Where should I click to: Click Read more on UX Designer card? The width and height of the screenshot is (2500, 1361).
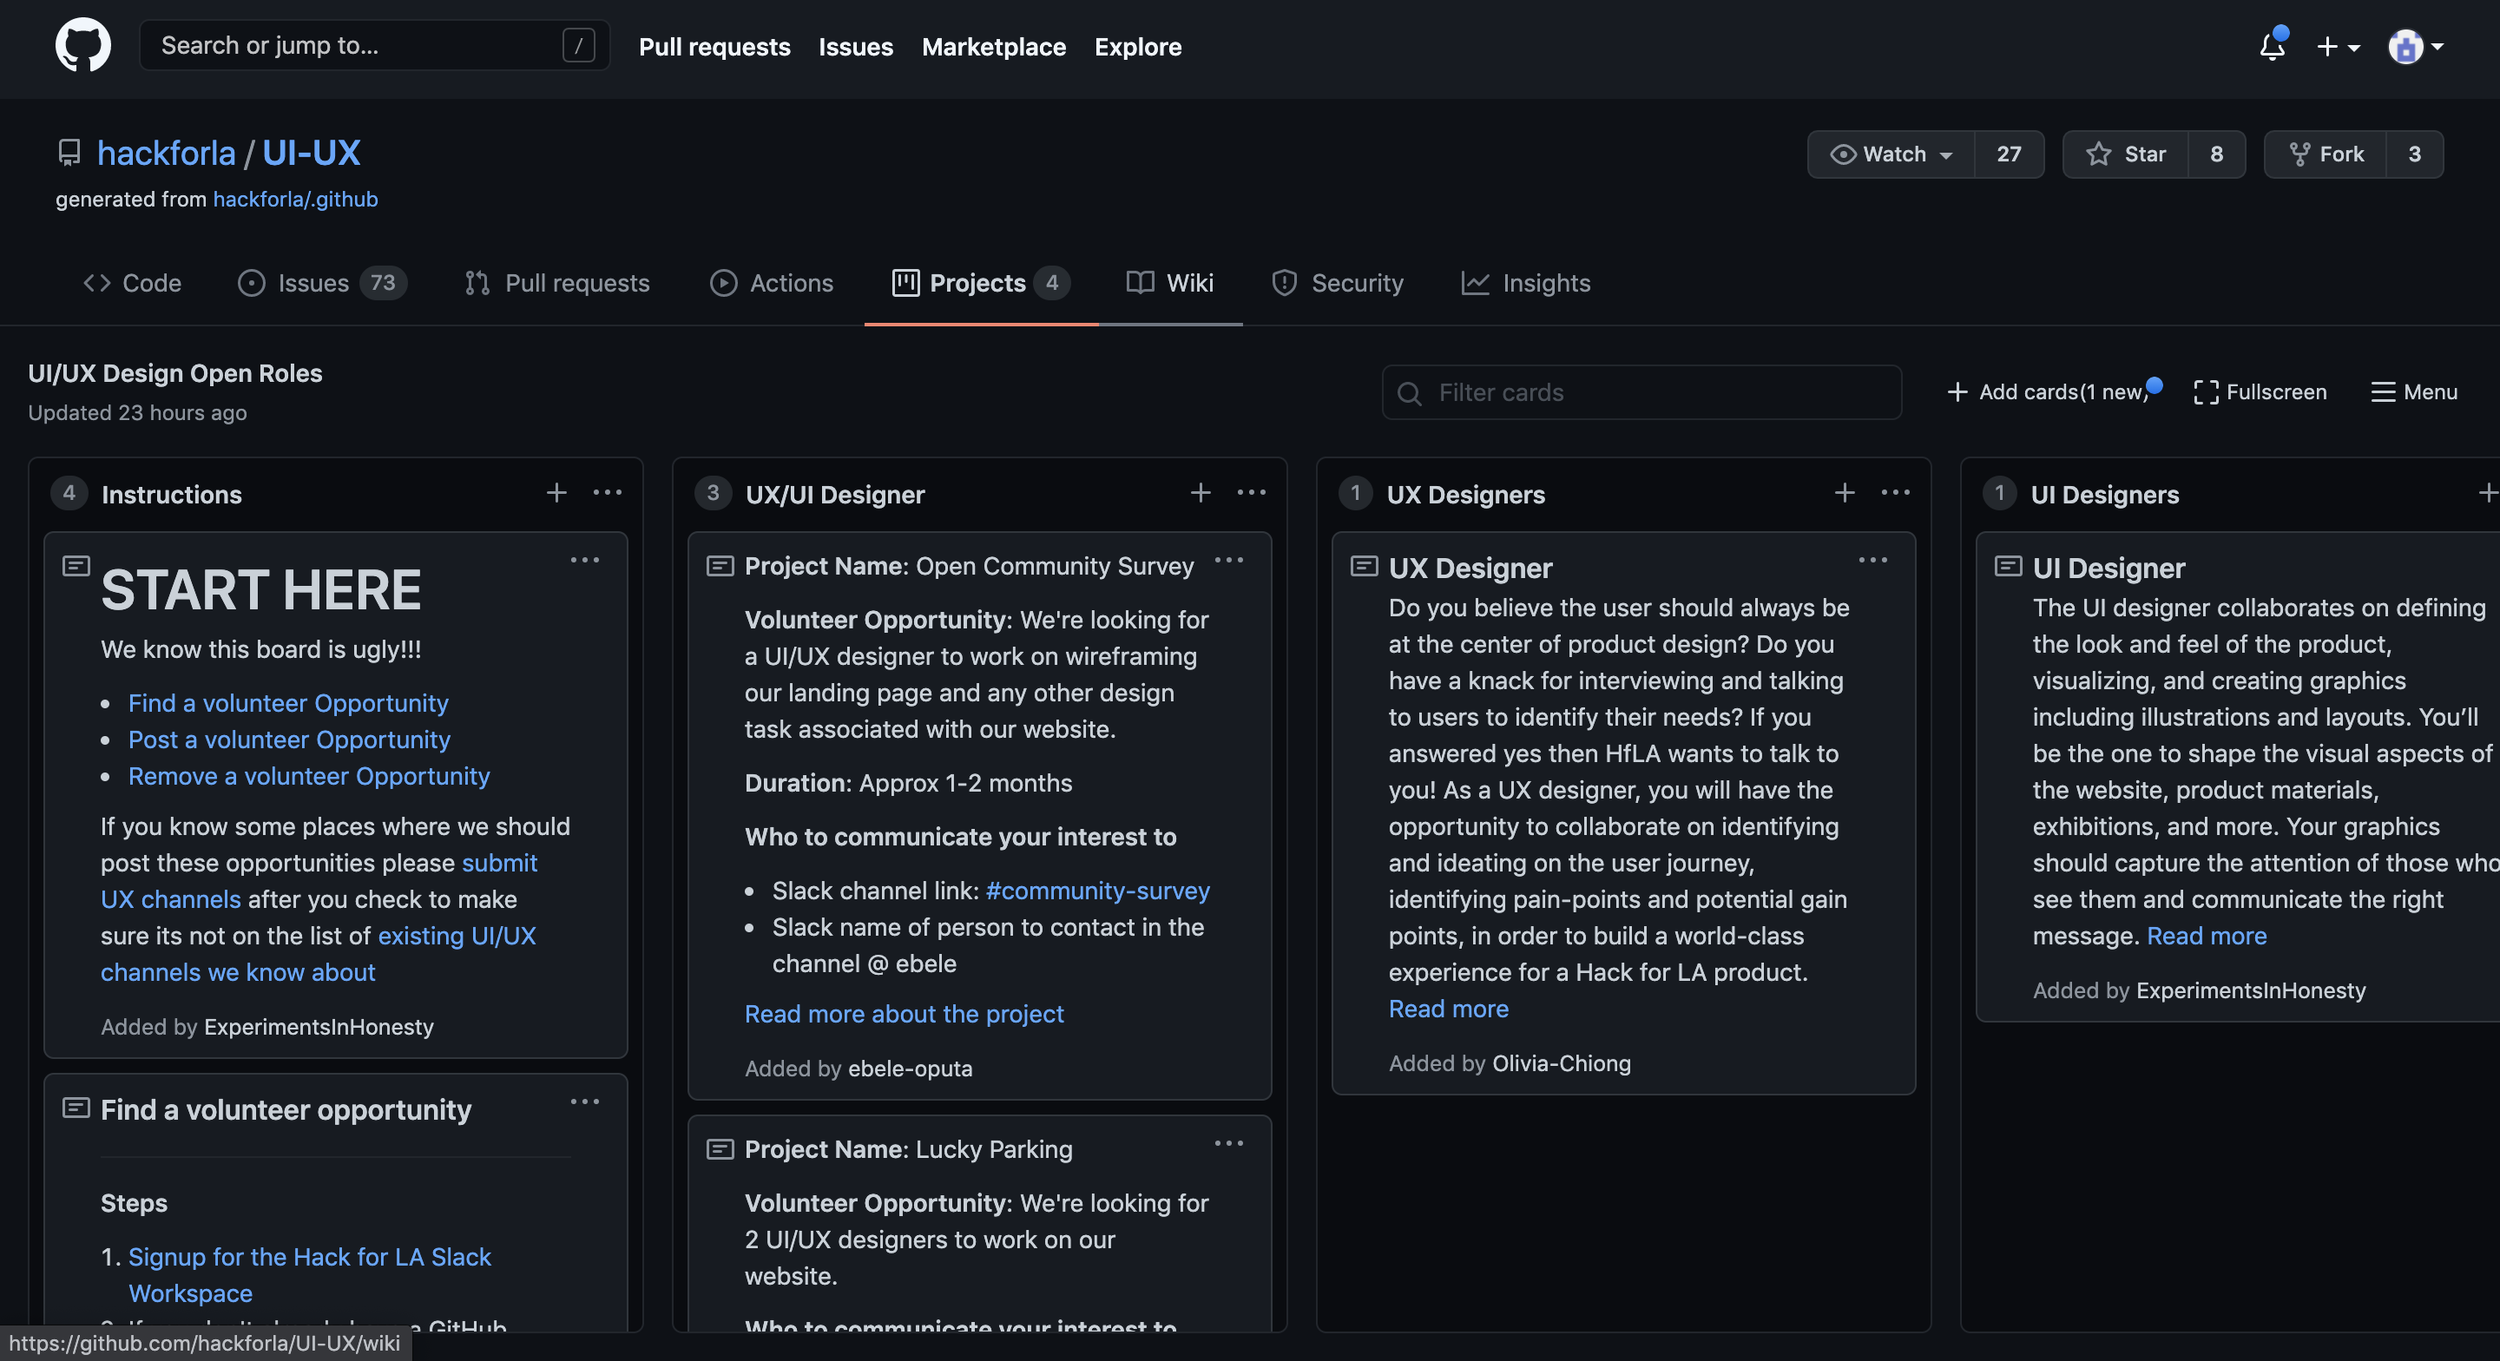(x=1449, y=1009)
